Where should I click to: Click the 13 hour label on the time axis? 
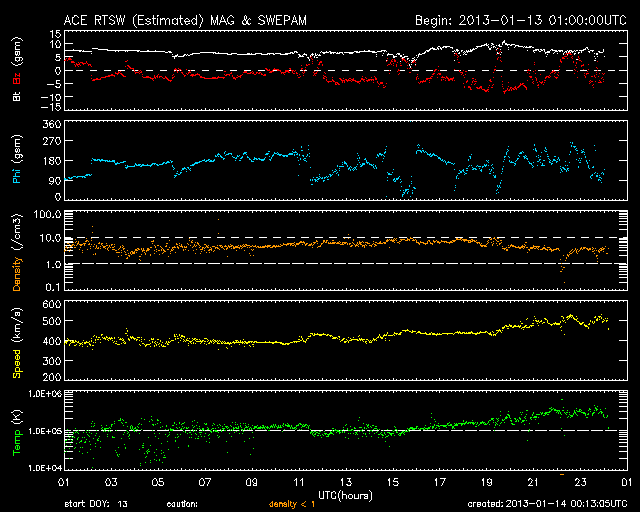[x=346, y=483]
